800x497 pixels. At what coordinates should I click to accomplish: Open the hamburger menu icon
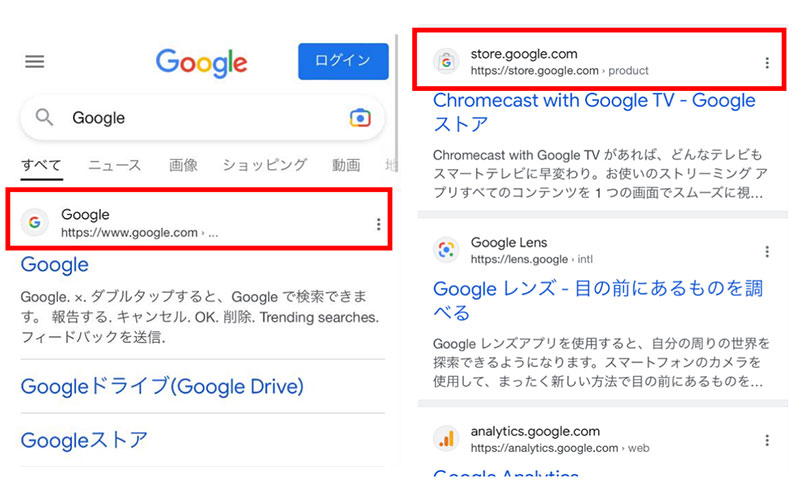coord(35,62)
